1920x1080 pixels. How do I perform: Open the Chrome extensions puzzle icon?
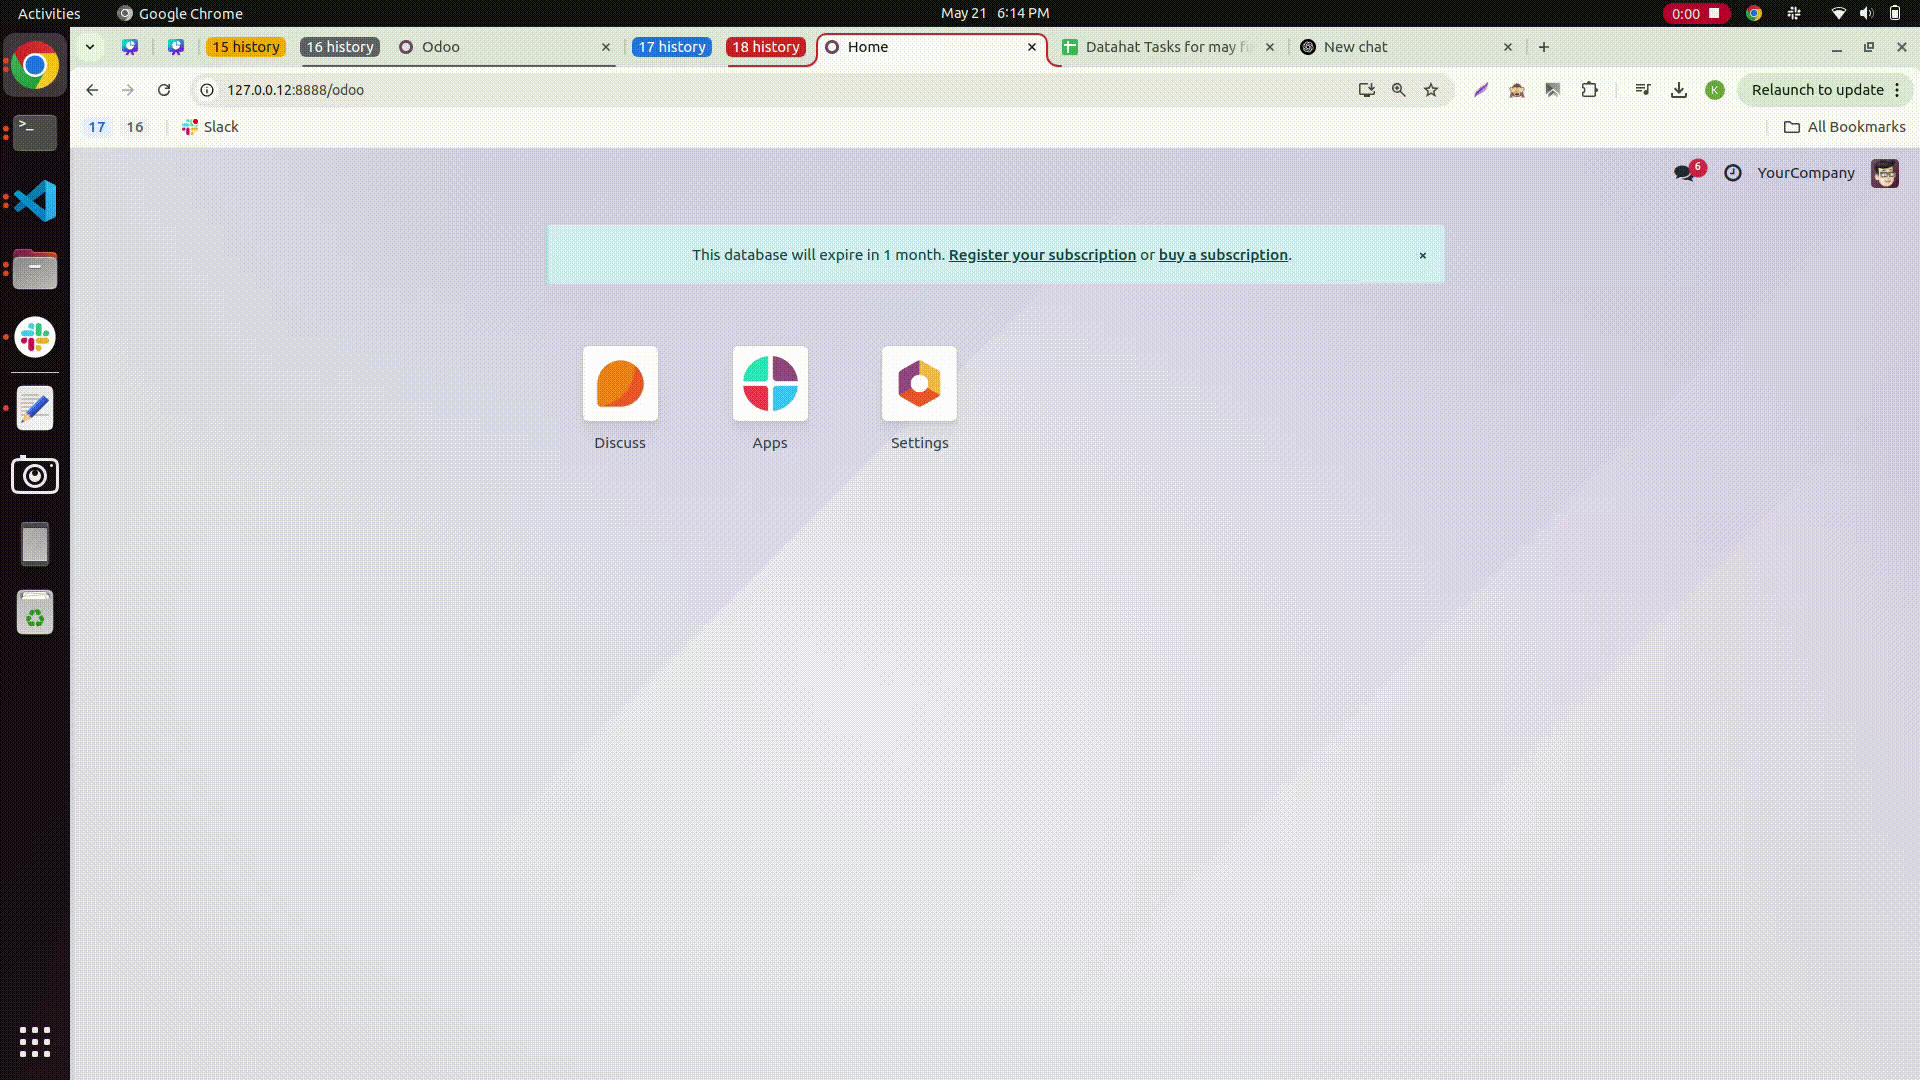click(1589, 90)
